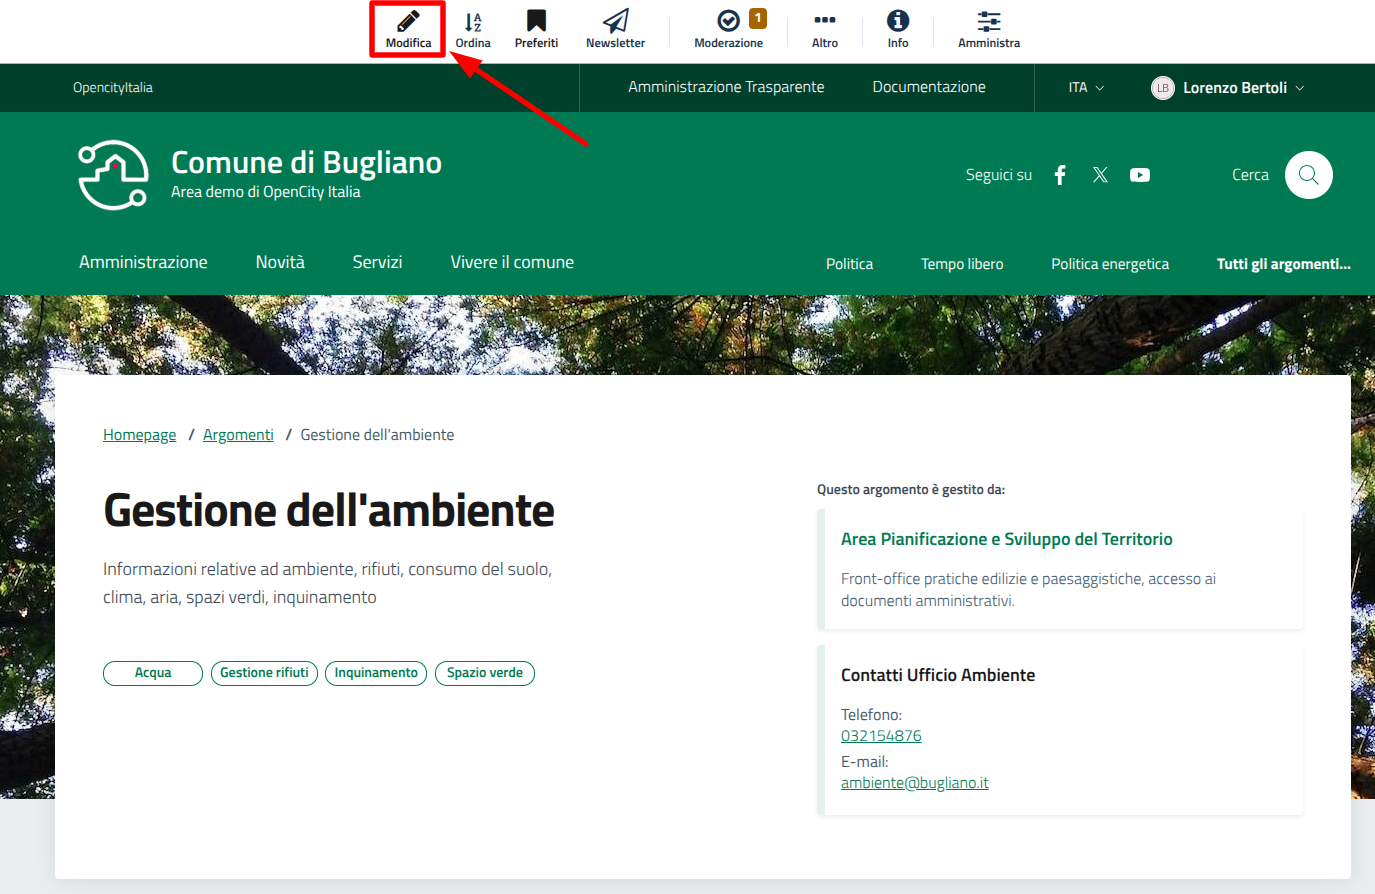This screenshot has height=894, width=1375.
Task: Expand the Altro three-dots menu
Action: pyautogui.click(x=825, y=22)
